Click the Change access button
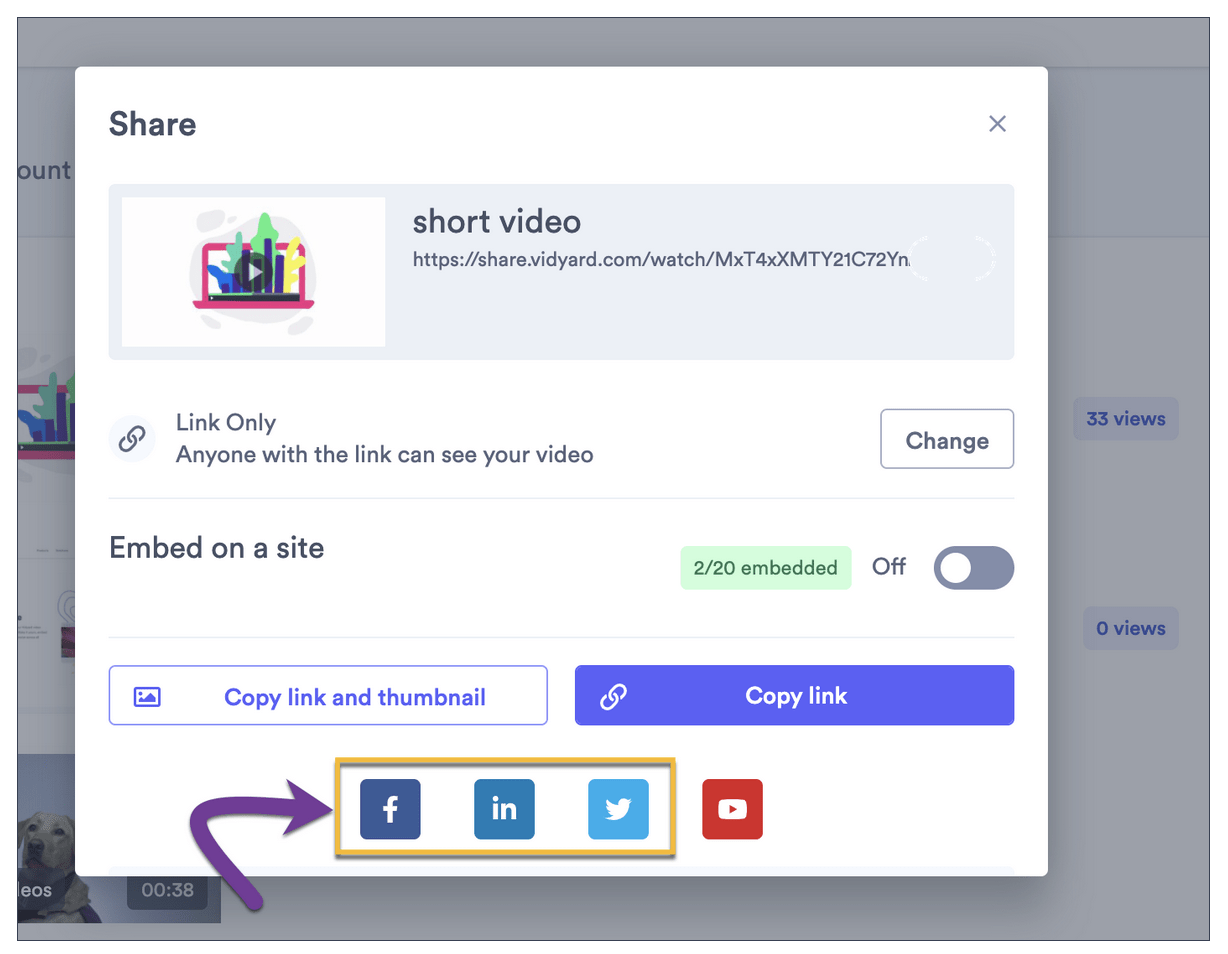Screen dimensions: 1228x954 coord(947,439)
